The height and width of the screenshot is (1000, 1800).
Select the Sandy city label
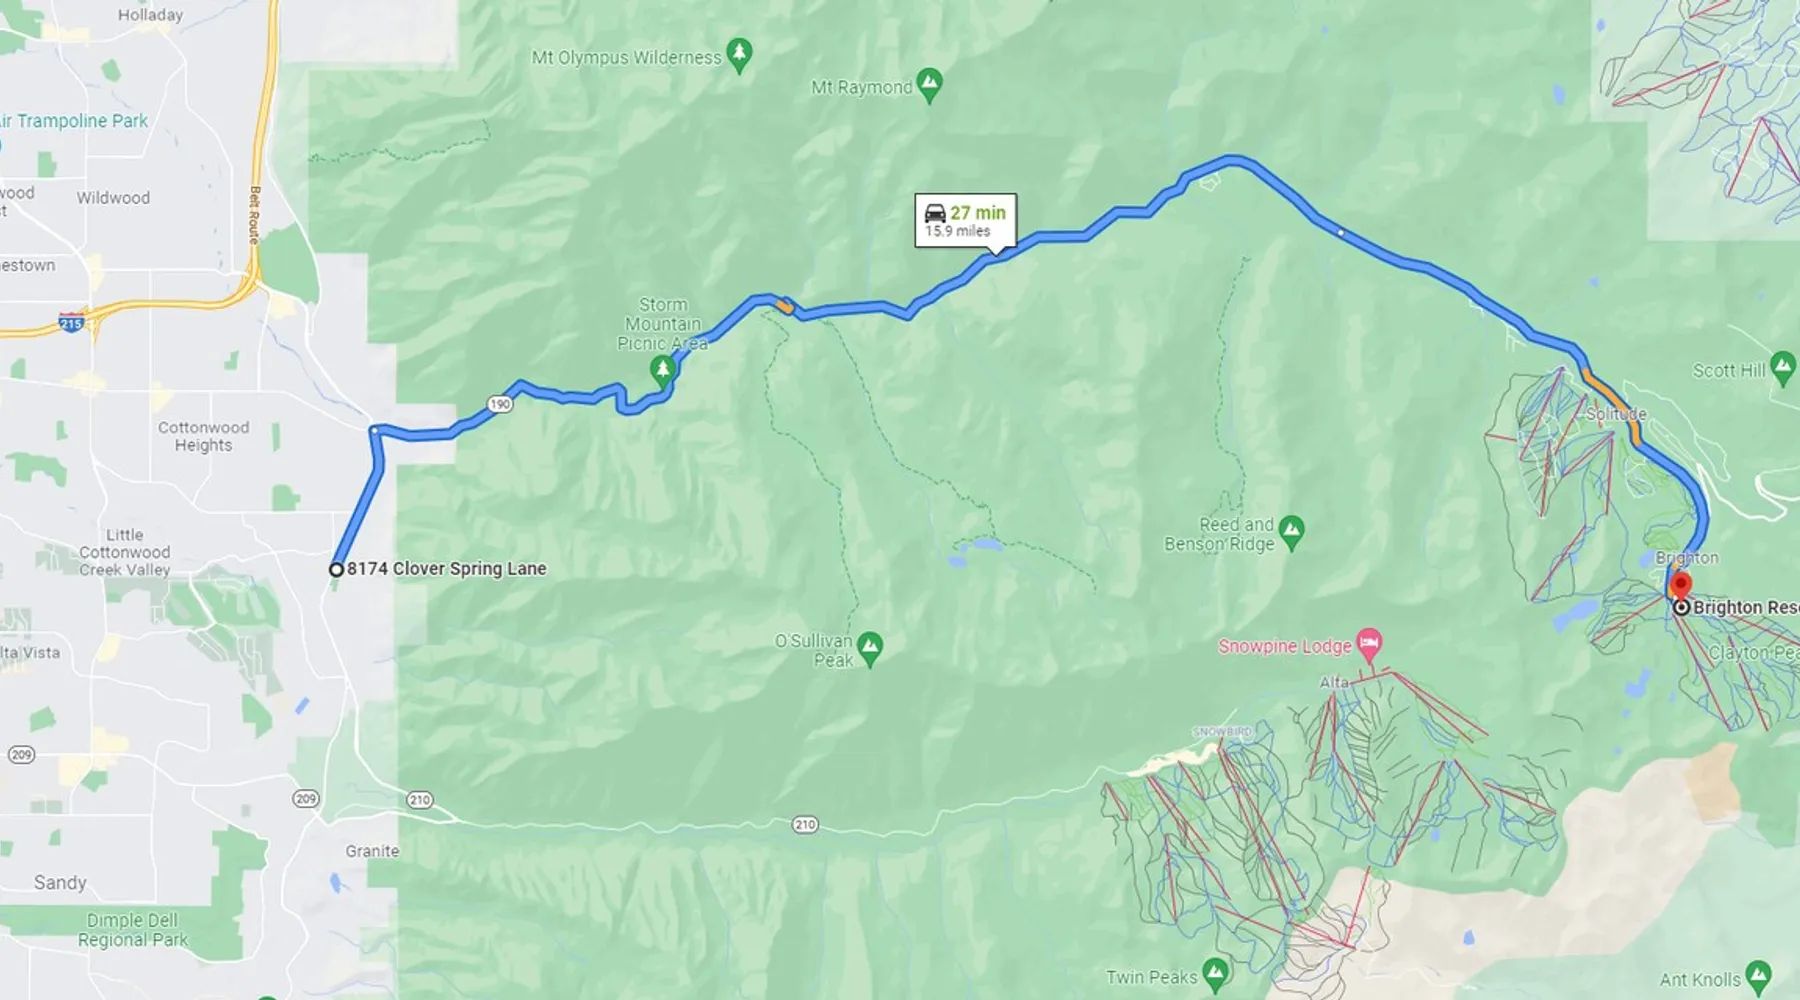tap(60, 882)
